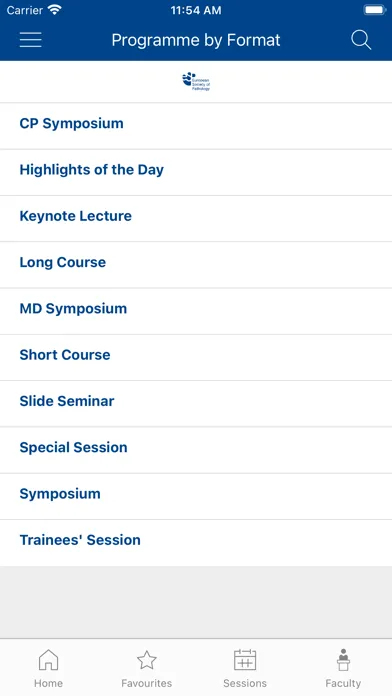Open the hamburger menu icon

tap(31, 40)
